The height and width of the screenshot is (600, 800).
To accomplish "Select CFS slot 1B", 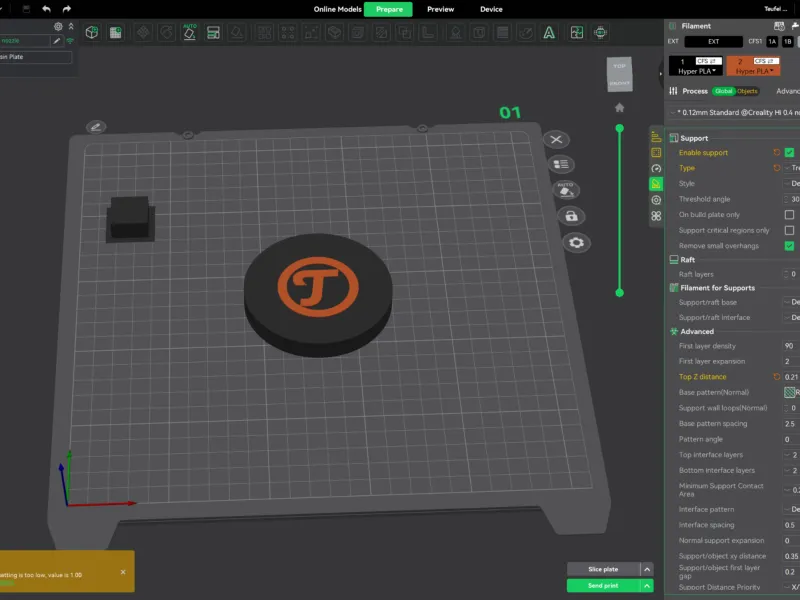I will coord(788,42).
